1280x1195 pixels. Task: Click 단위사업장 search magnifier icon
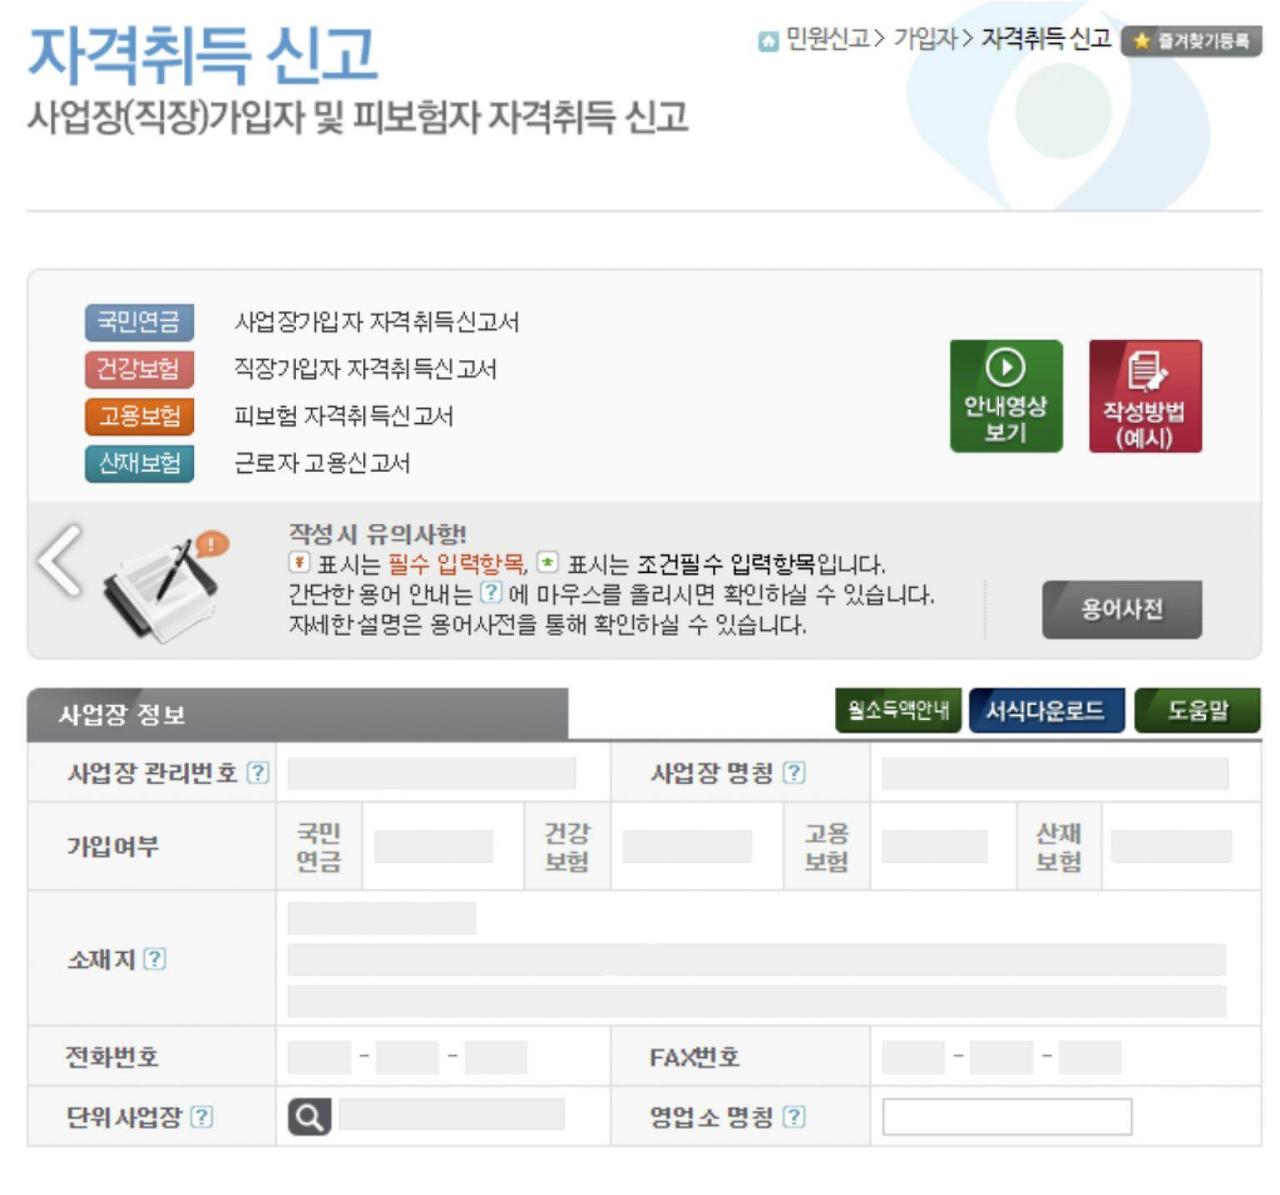(309, 1117)
